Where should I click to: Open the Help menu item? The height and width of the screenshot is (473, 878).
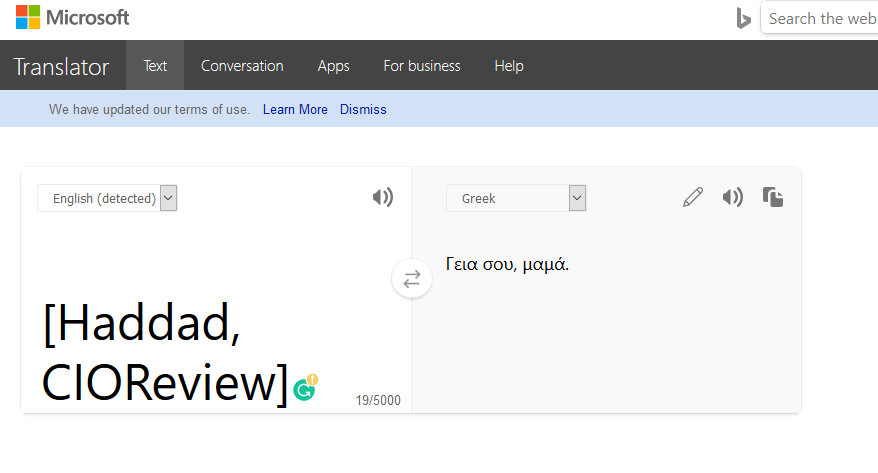[x=509, y=66]
